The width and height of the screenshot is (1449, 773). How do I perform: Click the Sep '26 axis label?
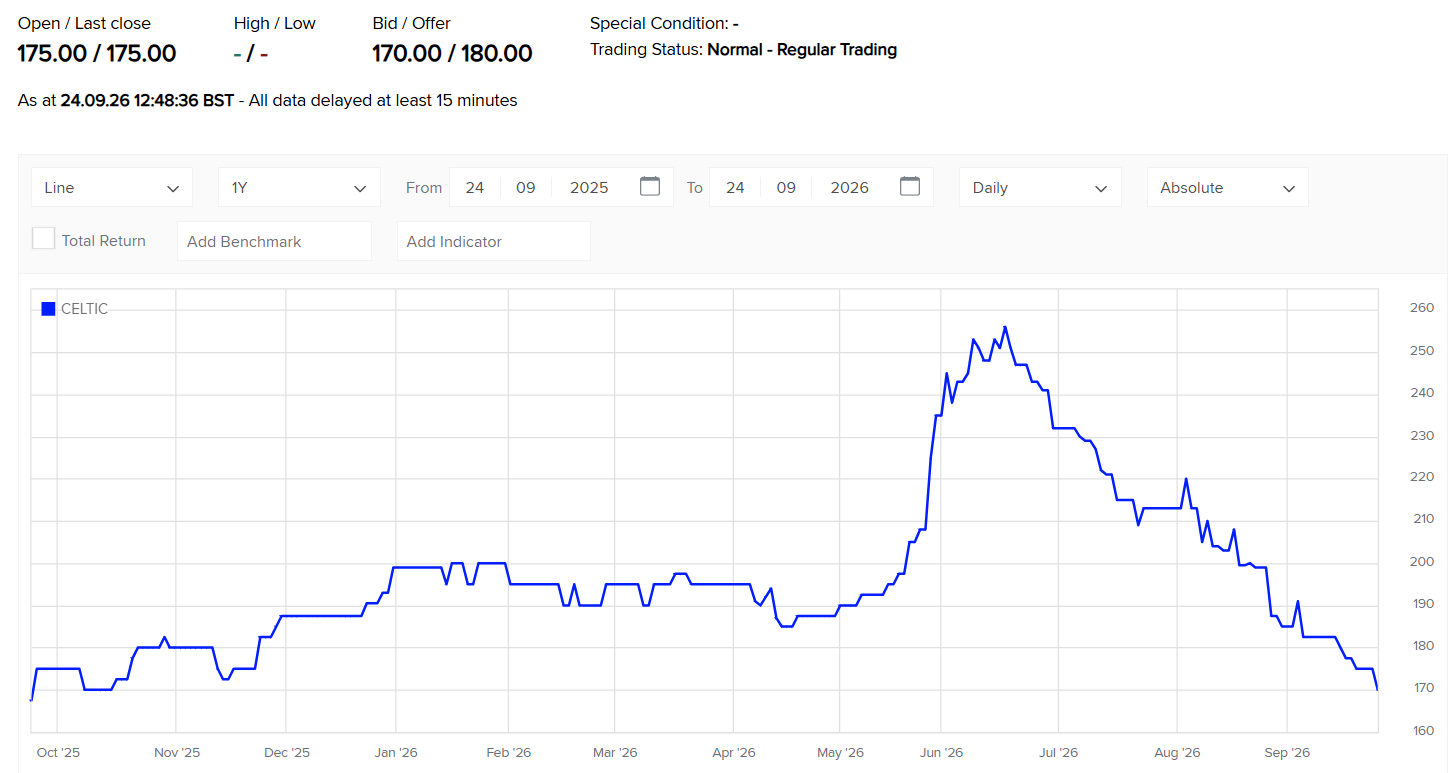point(1287,752)
